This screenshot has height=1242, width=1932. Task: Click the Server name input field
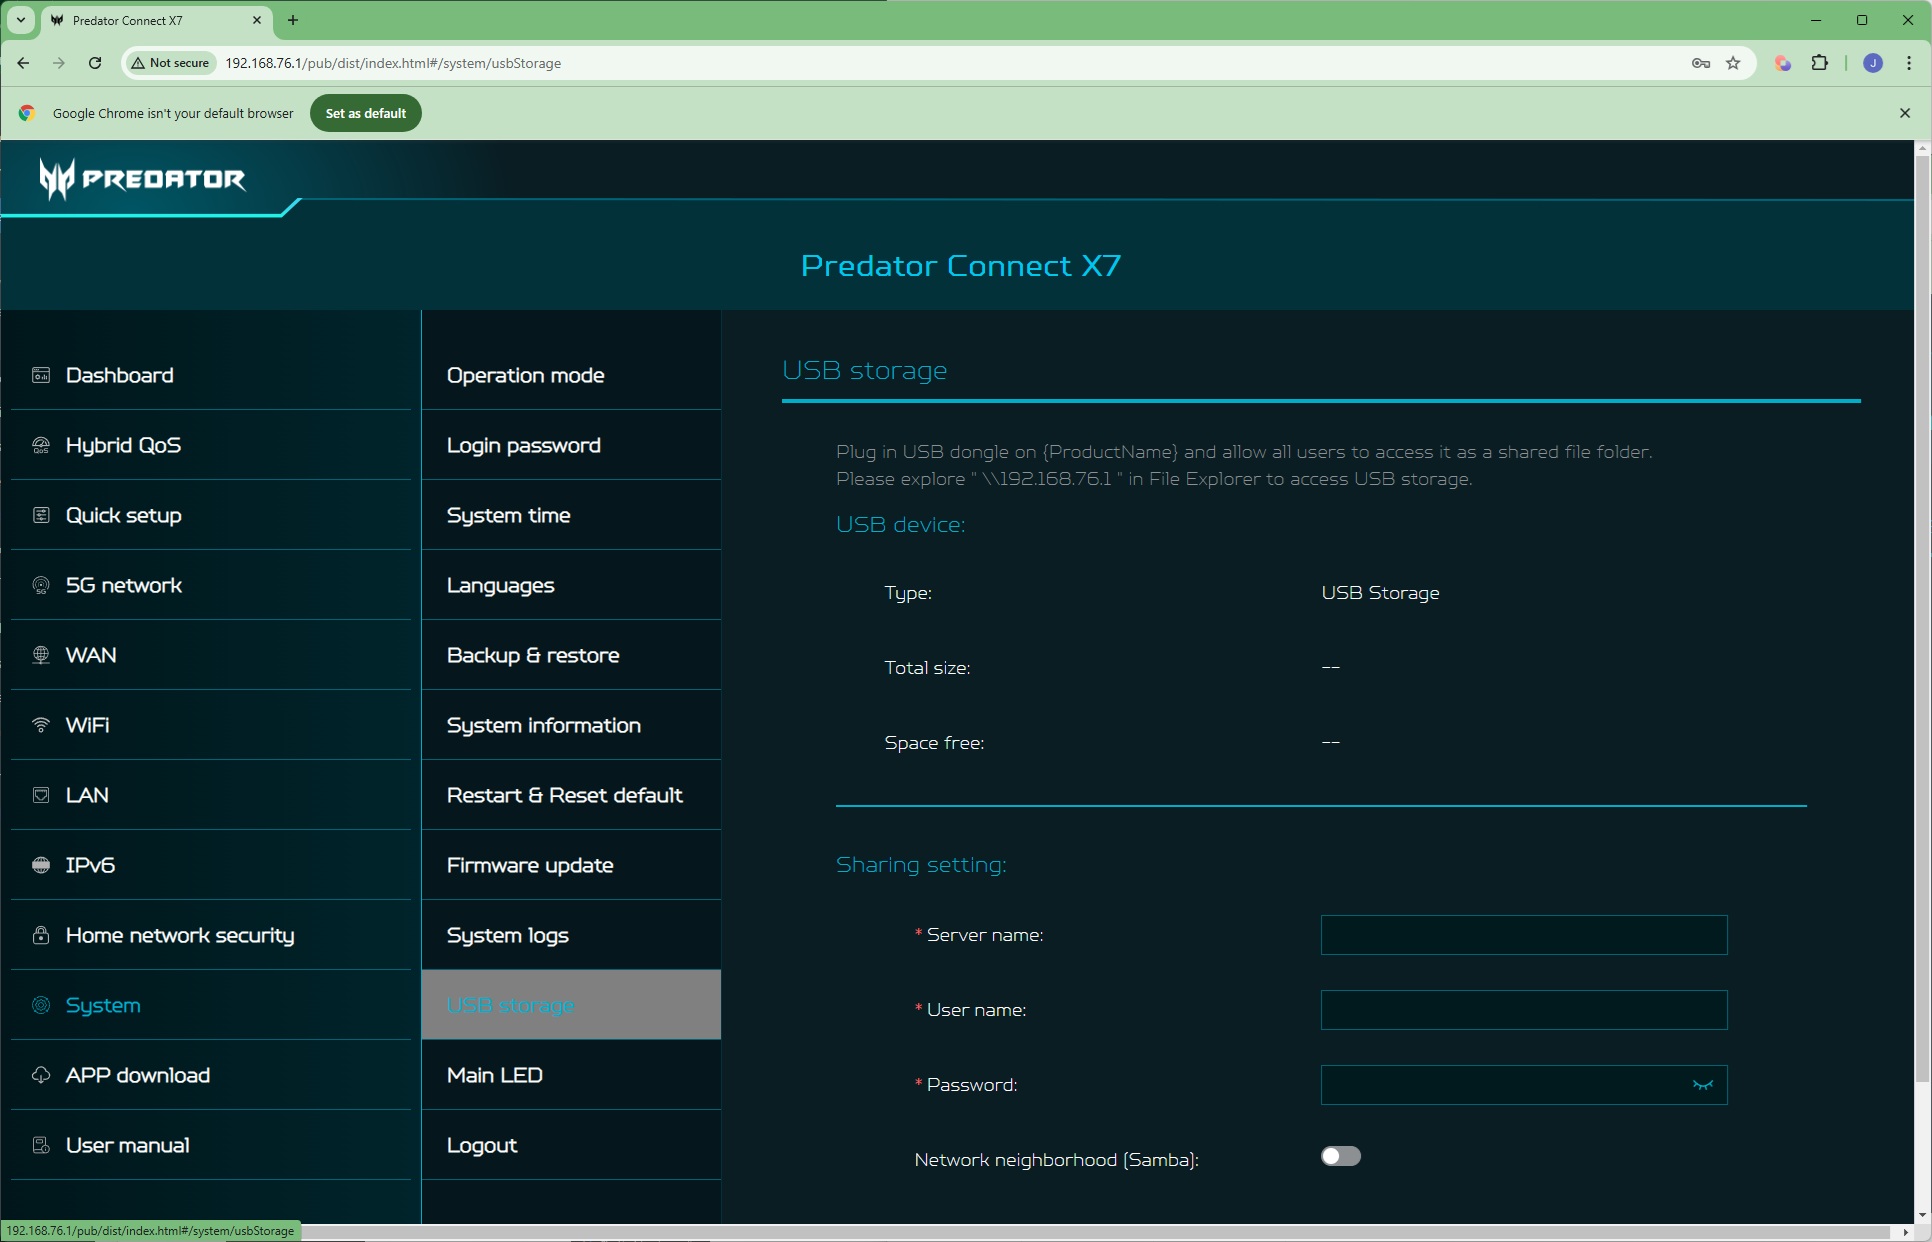point(1523,935)
